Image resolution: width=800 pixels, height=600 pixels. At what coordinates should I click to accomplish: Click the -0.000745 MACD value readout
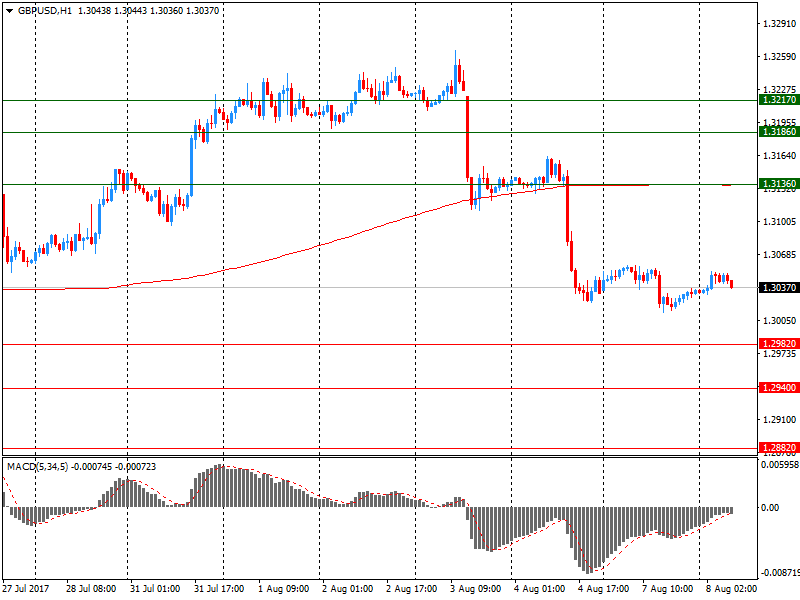point(91,467)
